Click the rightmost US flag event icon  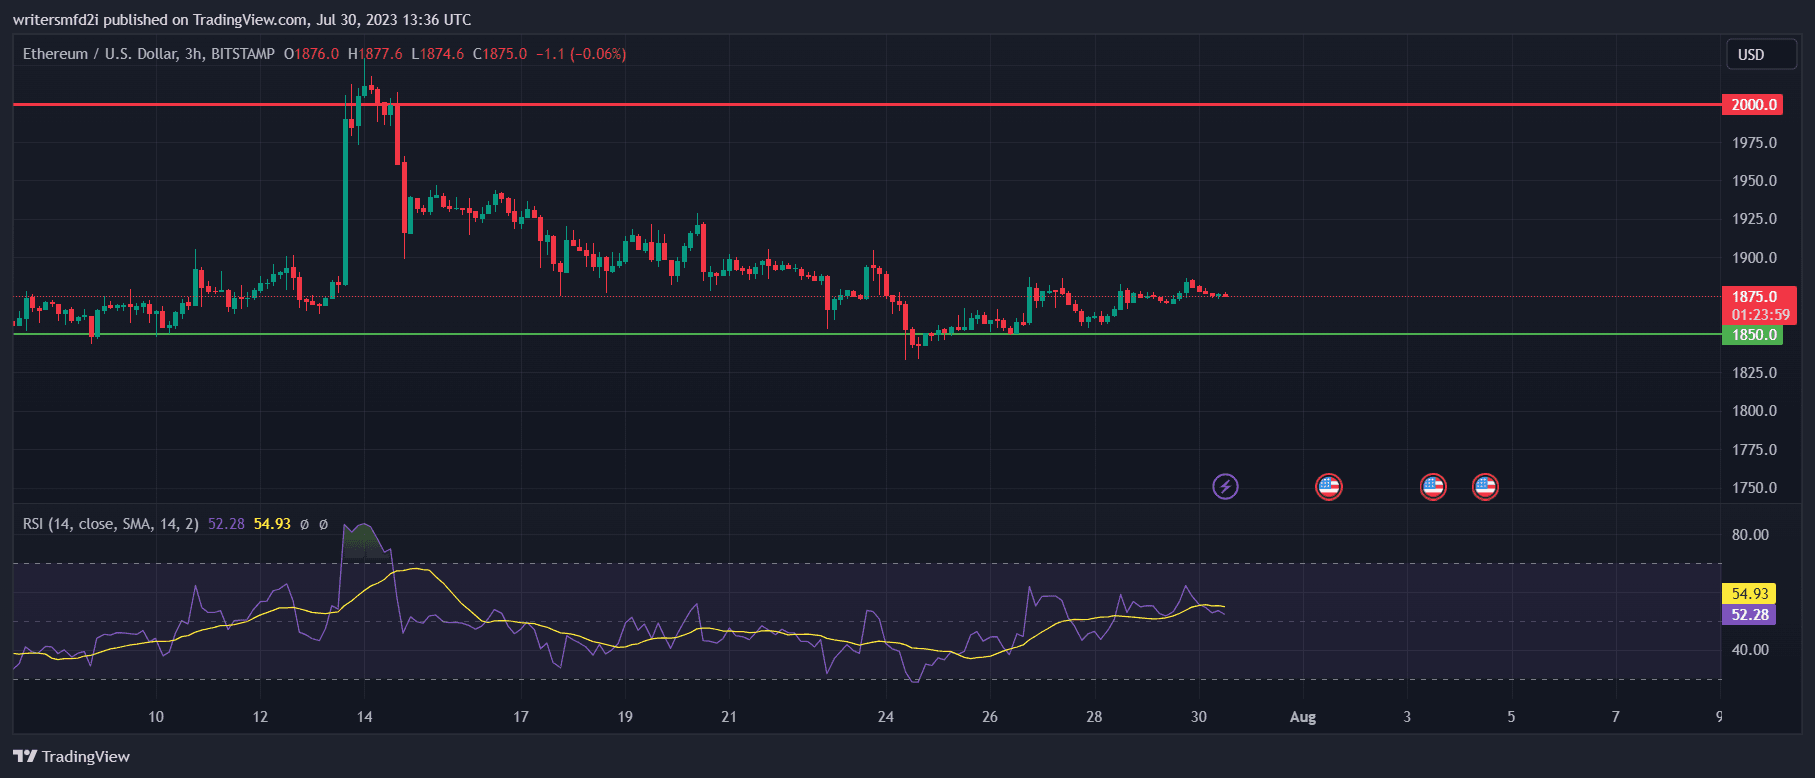click(1485, 487)
